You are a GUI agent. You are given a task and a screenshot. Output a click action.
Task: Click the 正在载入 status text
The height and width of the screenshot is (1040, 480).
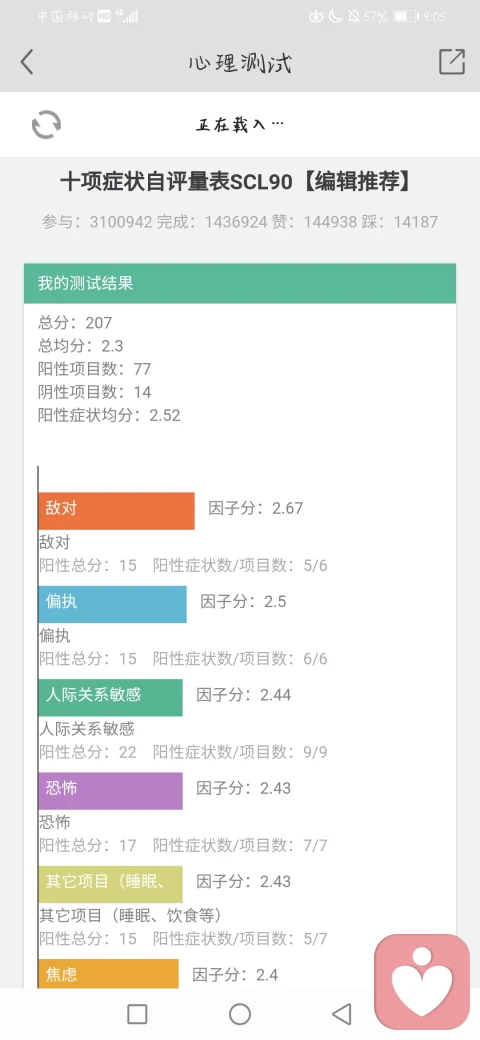pos(240,124)
